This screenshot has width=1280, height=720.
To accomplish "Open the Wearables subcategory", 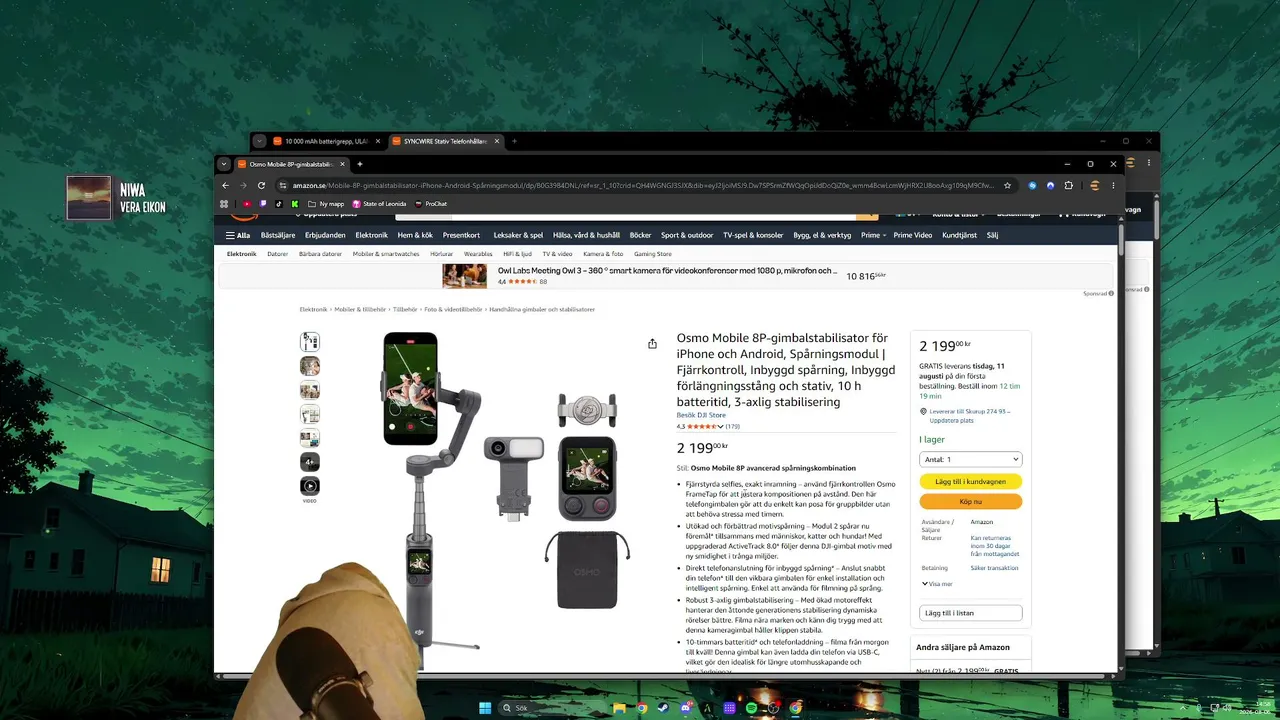I will 478,254.
